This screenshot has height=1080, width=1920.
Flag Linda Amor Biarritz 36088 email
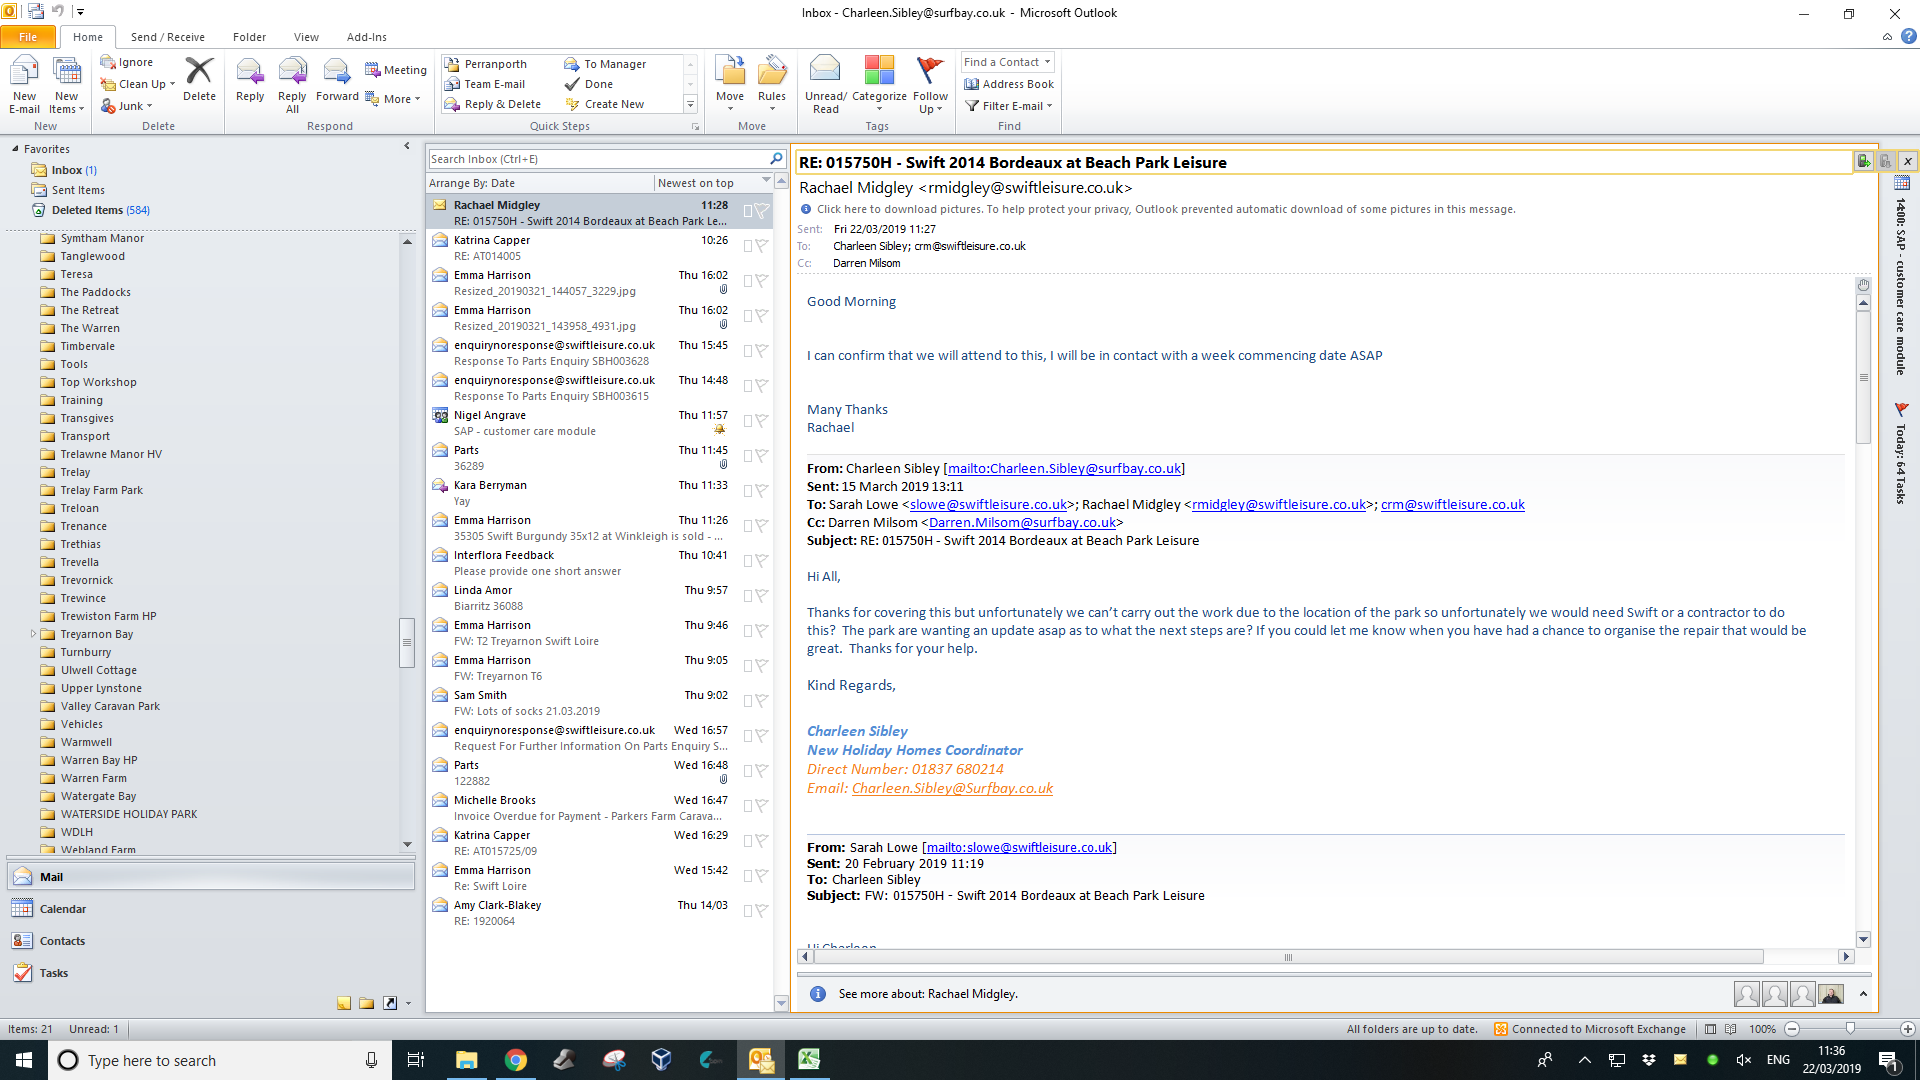[761, 595]
